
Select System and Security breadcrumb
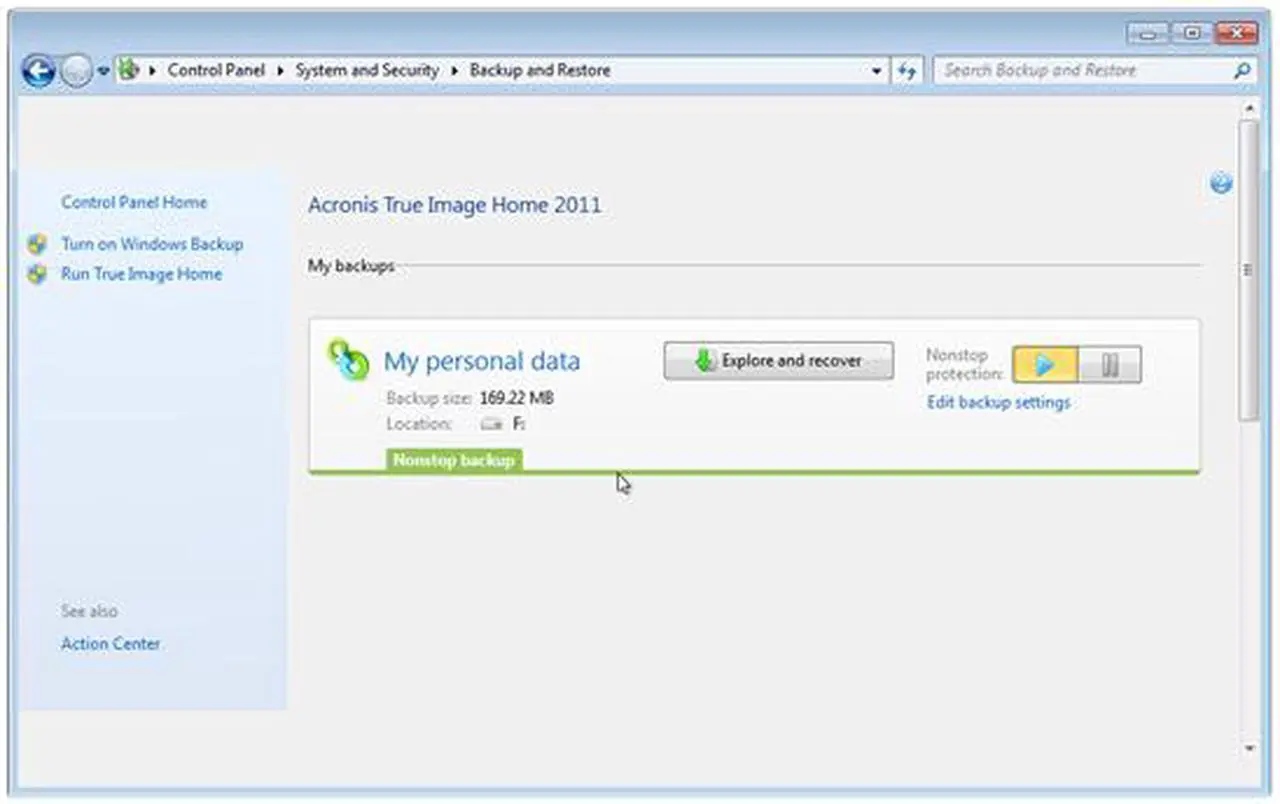[367, 70]
